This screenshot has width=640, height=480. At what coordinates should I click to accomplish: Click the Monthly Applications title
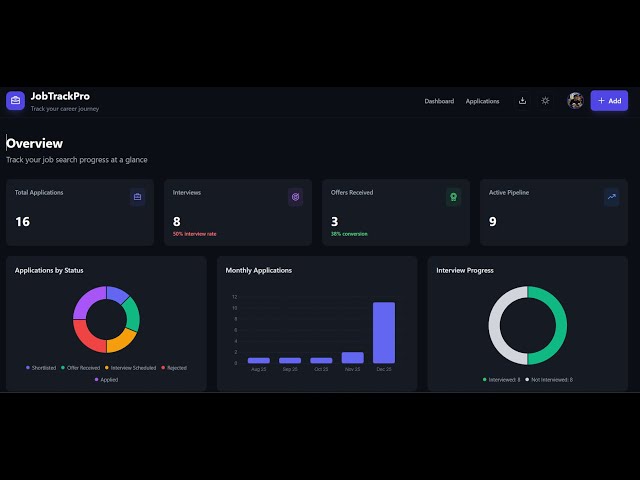tap(259, 270)
